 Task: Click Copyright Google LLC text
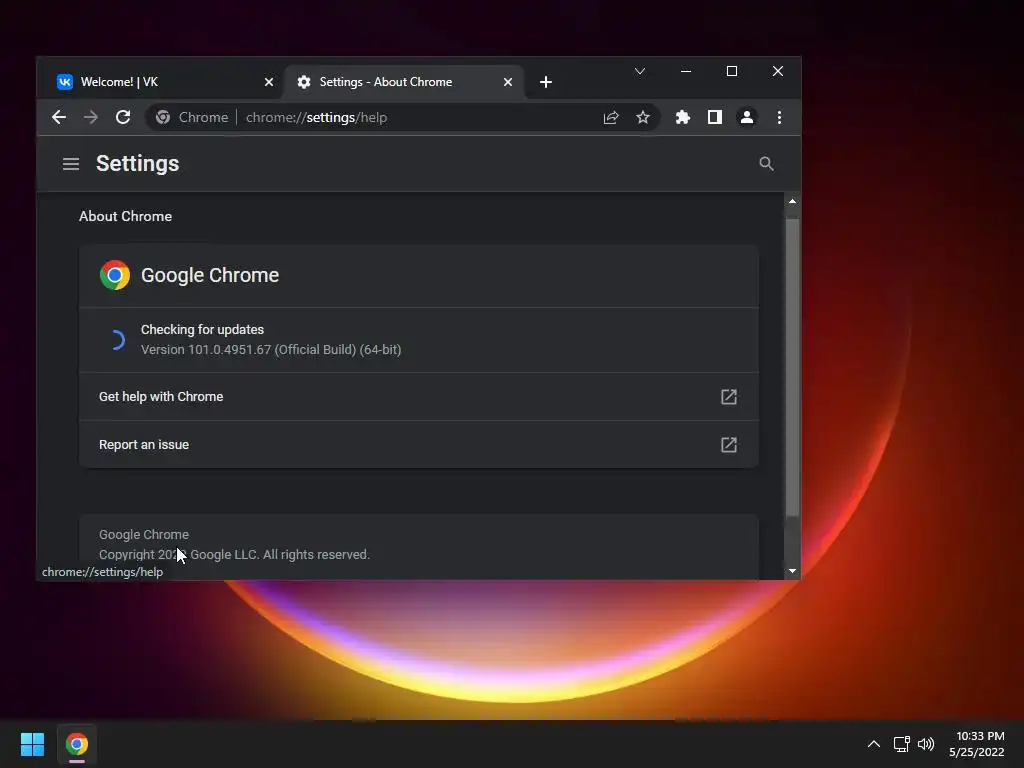[234, 554]
